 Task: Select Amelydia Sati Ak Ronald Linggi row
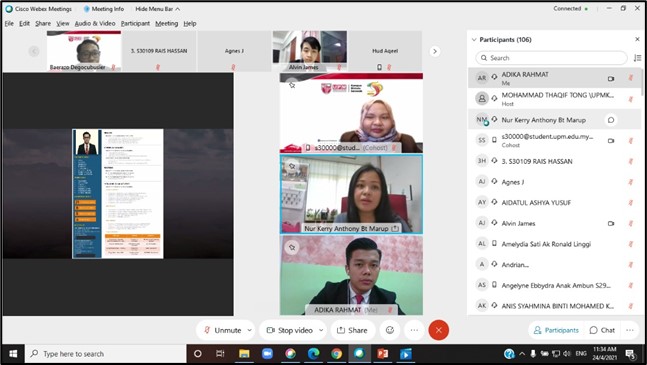pyautogui.click(x=554, y=244)
